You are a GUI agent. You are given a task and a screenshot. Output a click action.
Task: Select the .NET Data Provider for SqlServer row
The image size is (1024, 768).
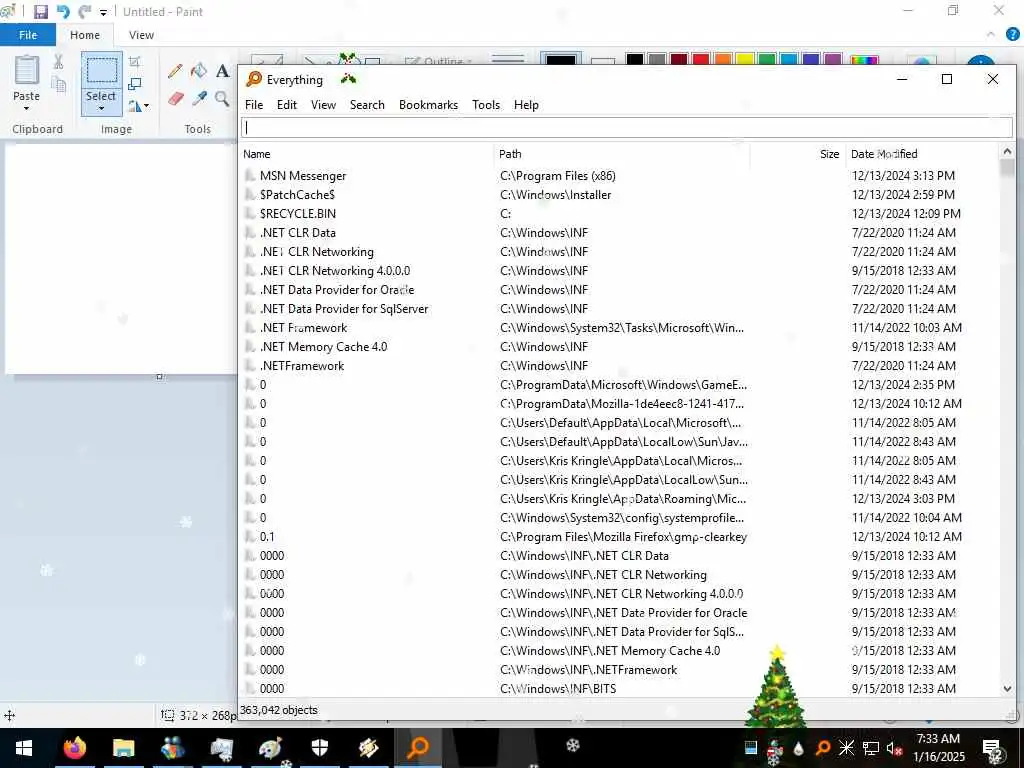[x=619, y=309]
